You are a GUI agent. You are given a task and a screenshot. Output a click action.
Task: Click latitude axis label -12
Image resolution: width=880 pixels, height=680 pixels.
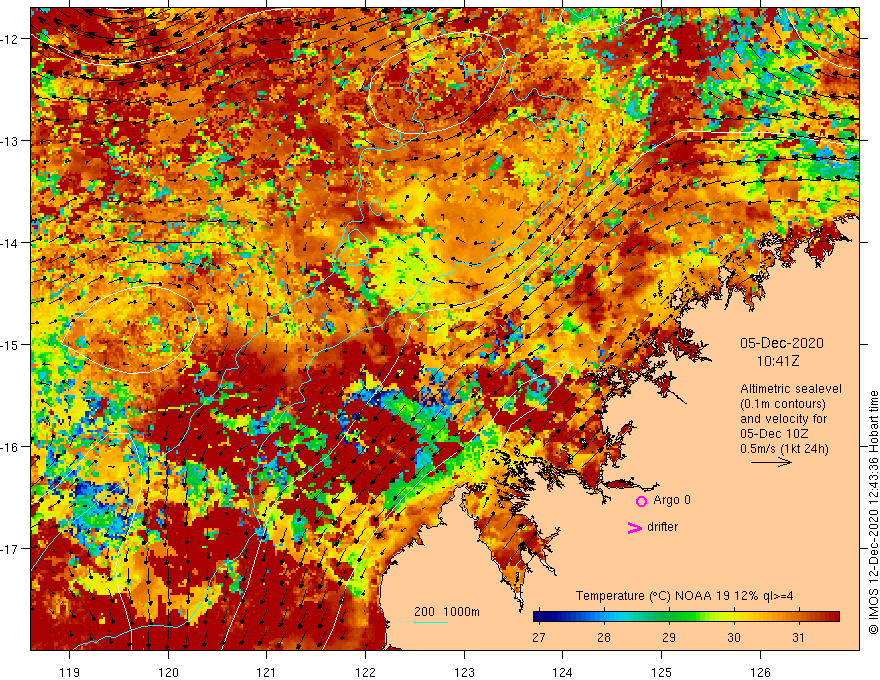click(10, 39)
